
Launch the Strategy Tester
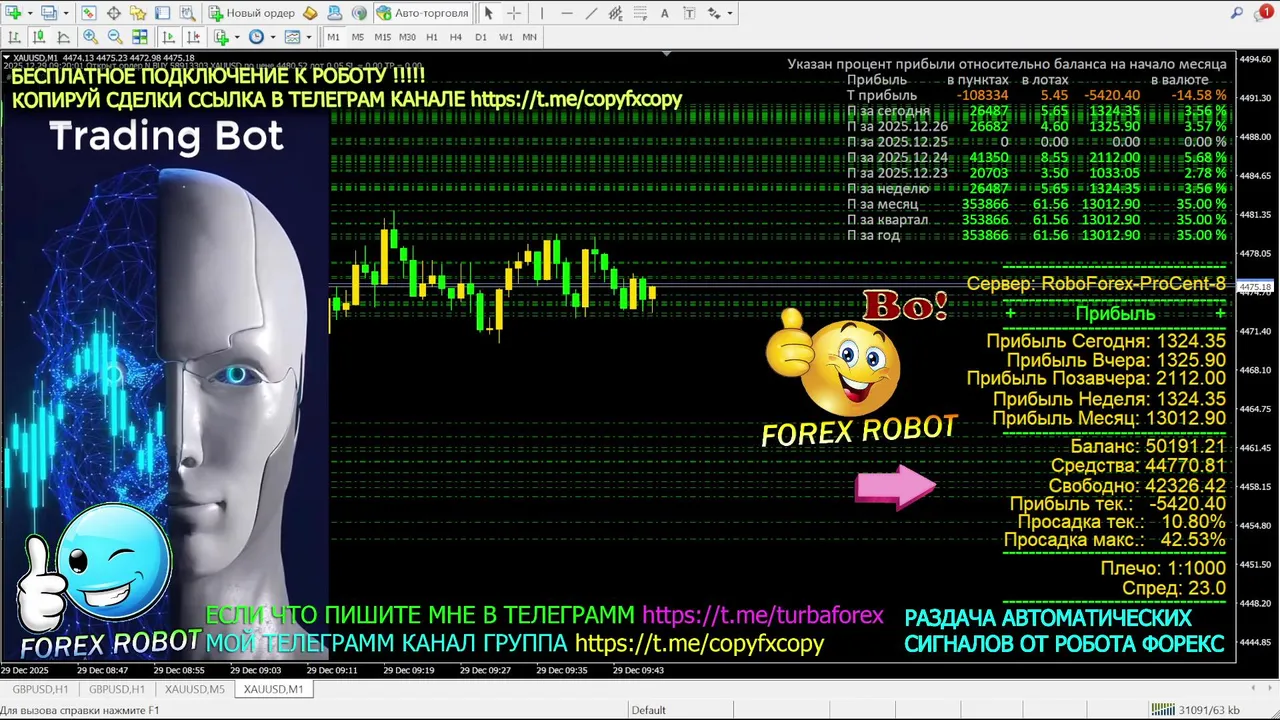coord(188,13)
